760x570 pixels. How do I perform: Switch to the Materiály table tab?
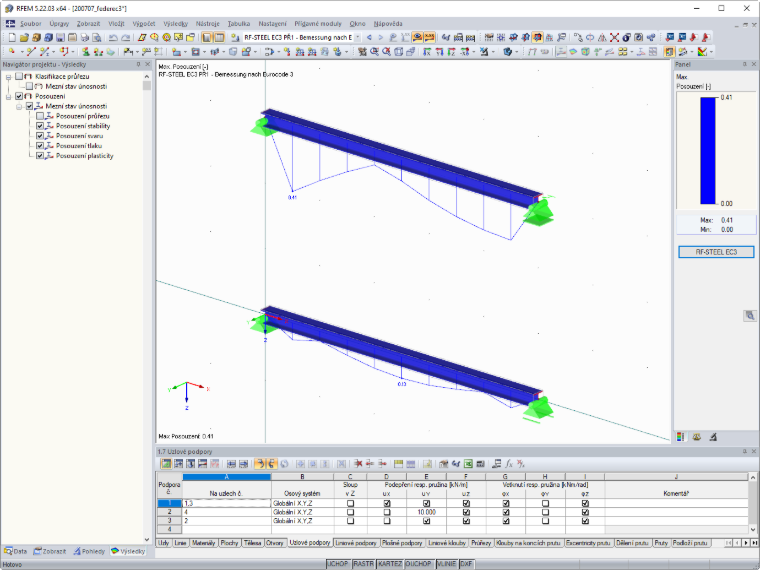pos(203,543)
